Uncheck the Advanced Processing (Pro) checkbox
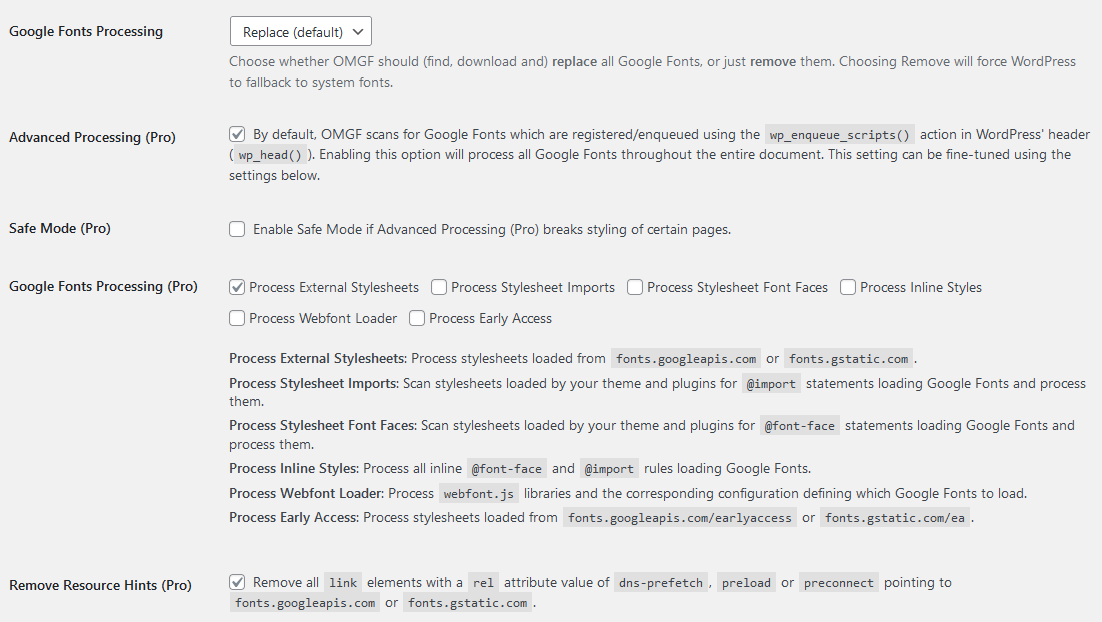 (x=237, y=134)
